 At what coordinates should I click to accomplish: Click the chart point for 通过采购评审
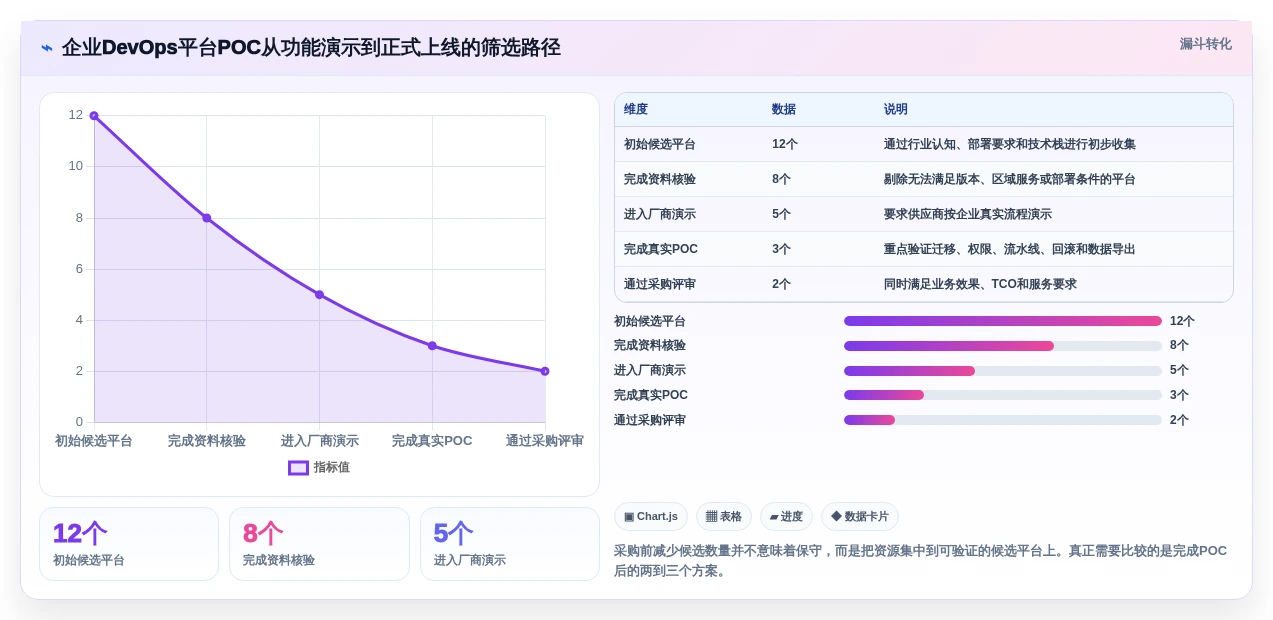point(545,371)
